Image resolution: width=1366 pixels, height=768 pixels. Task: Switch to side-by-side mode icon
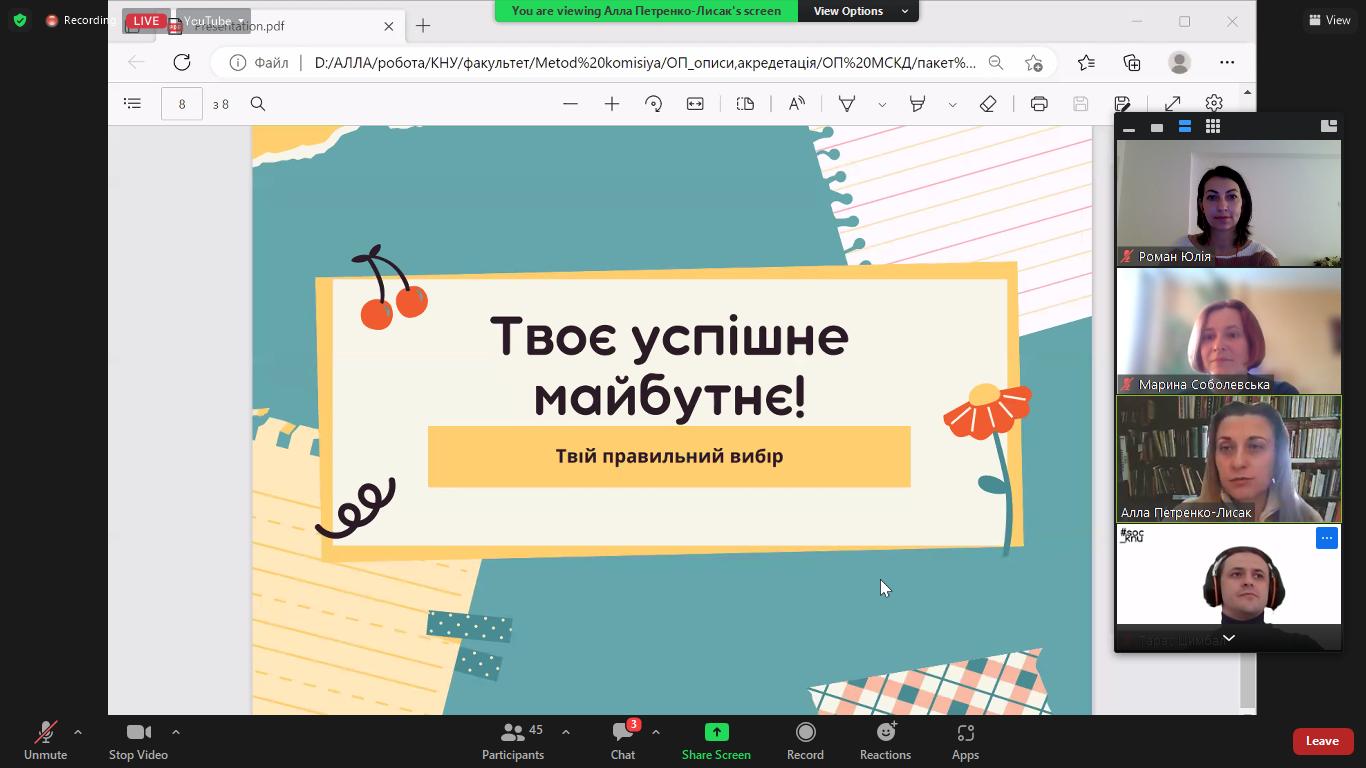[1329, 126]
